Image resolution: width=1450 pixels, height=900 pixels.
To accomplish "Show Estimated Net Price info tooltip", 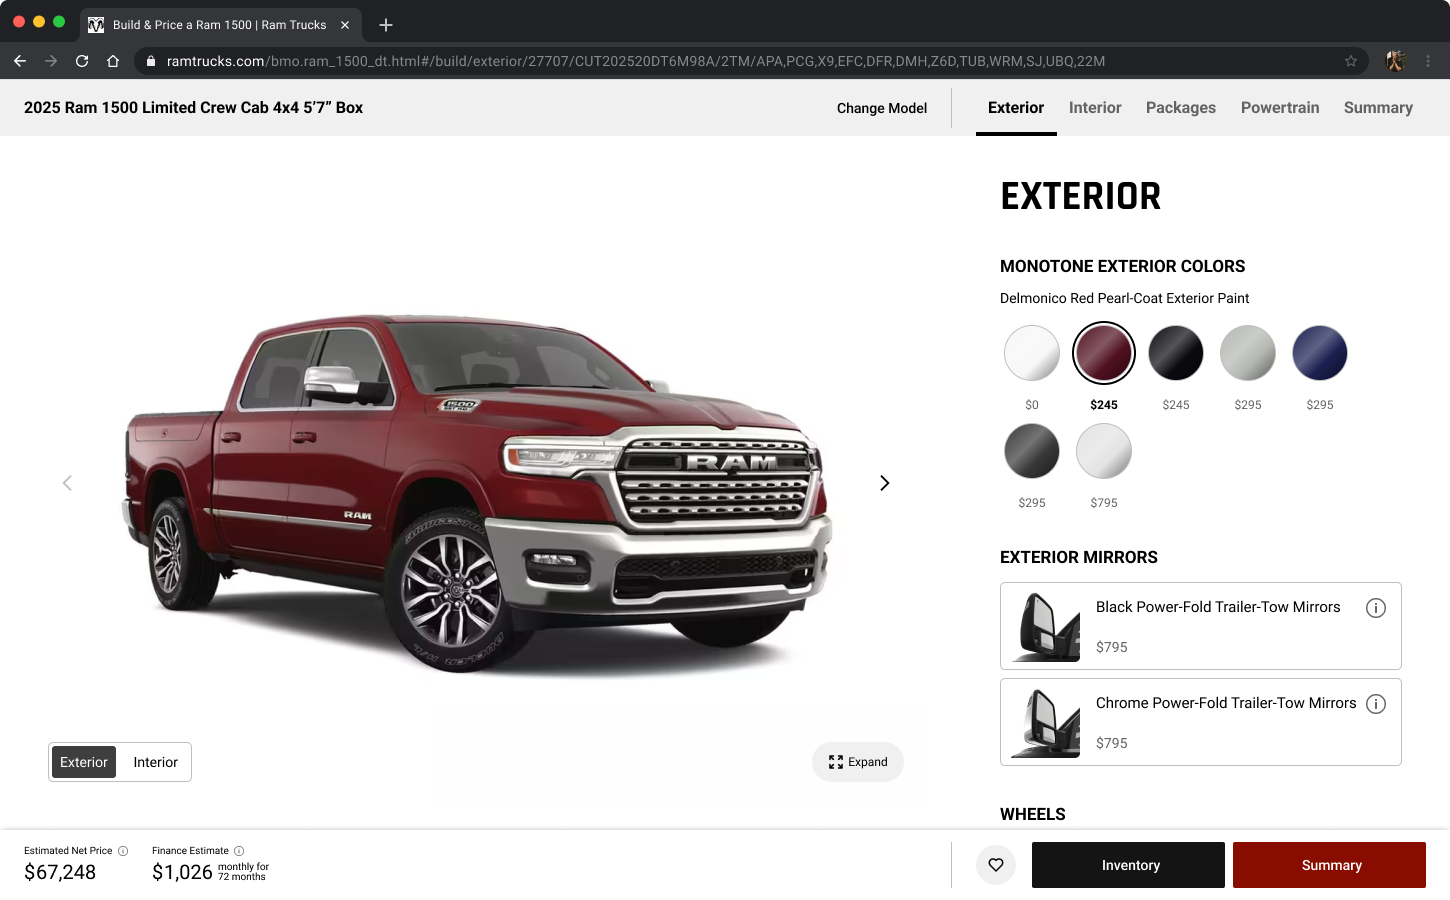I will point(123,851).
